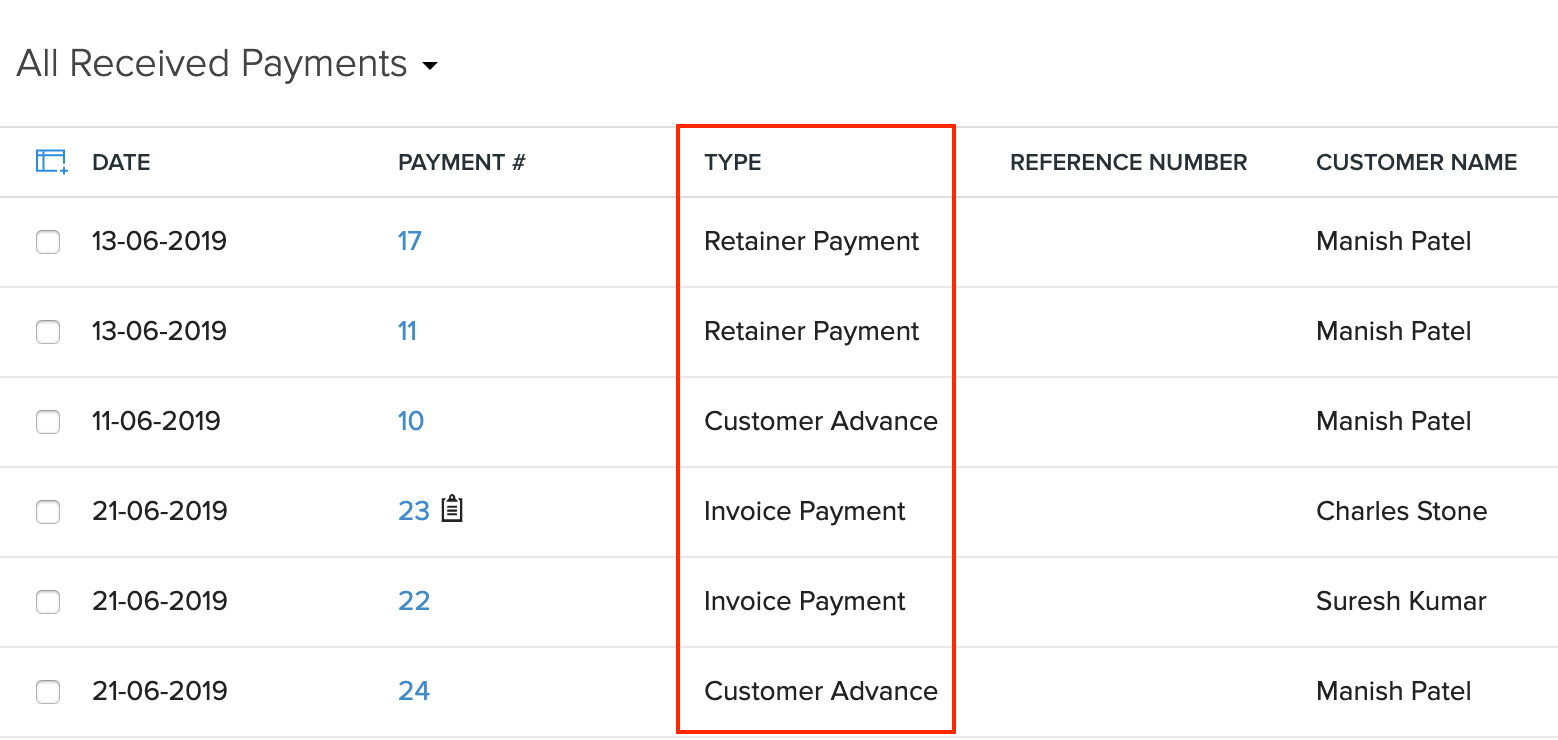Image resolution: width=1558 pixels, height=740 pixels.
Task: Open payment number 17
Action: [x=410, y=241]
